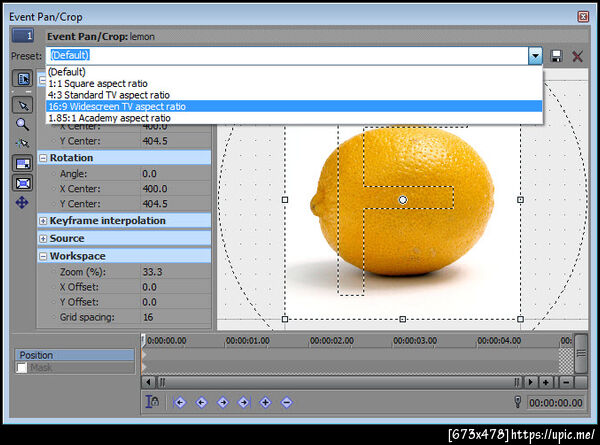Image resolution: width=600 pixels, height=445 pixels.
Task: Expand the Keyframe interpolation section
Action: [x=43, y=221]
